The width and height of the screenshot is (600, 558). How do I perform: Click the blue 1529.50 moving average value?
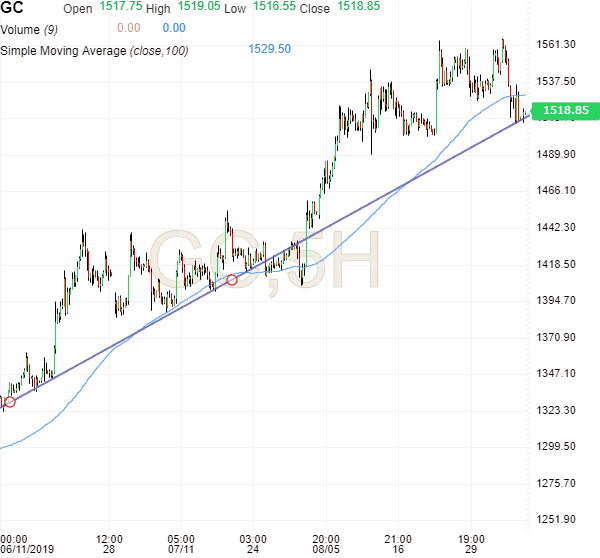pyautogui.click(x=269, y=49)
